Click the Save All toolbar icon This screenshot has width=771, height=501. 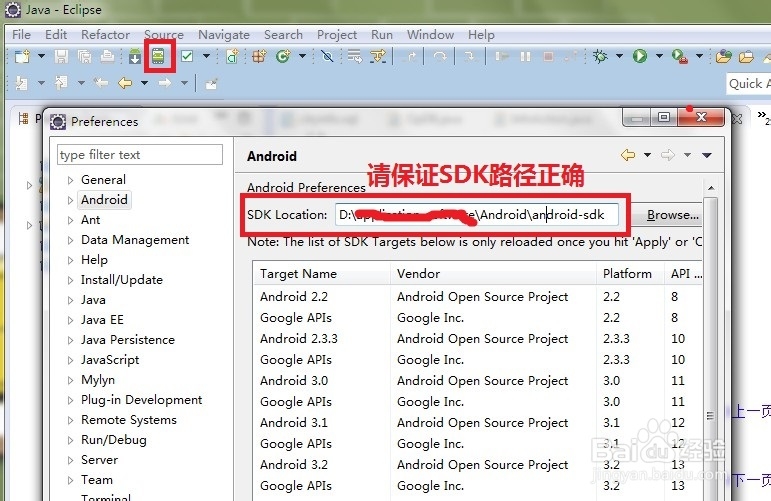(x=85, y=57)
